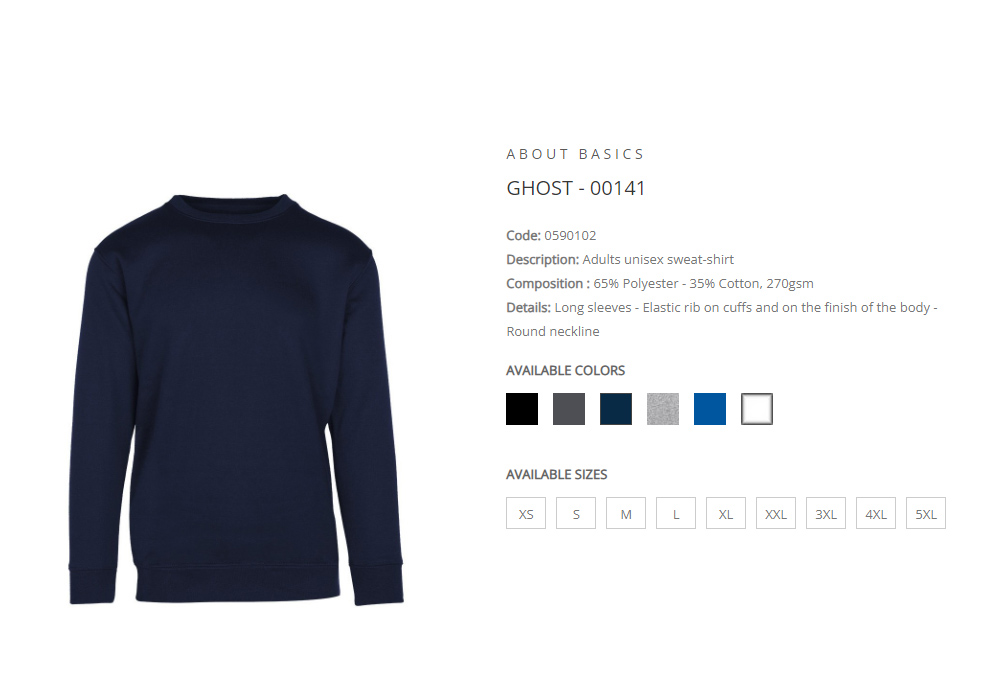Screen dimensions: 991x686
Task: Choose size XXL
Action: click(775, 513)
